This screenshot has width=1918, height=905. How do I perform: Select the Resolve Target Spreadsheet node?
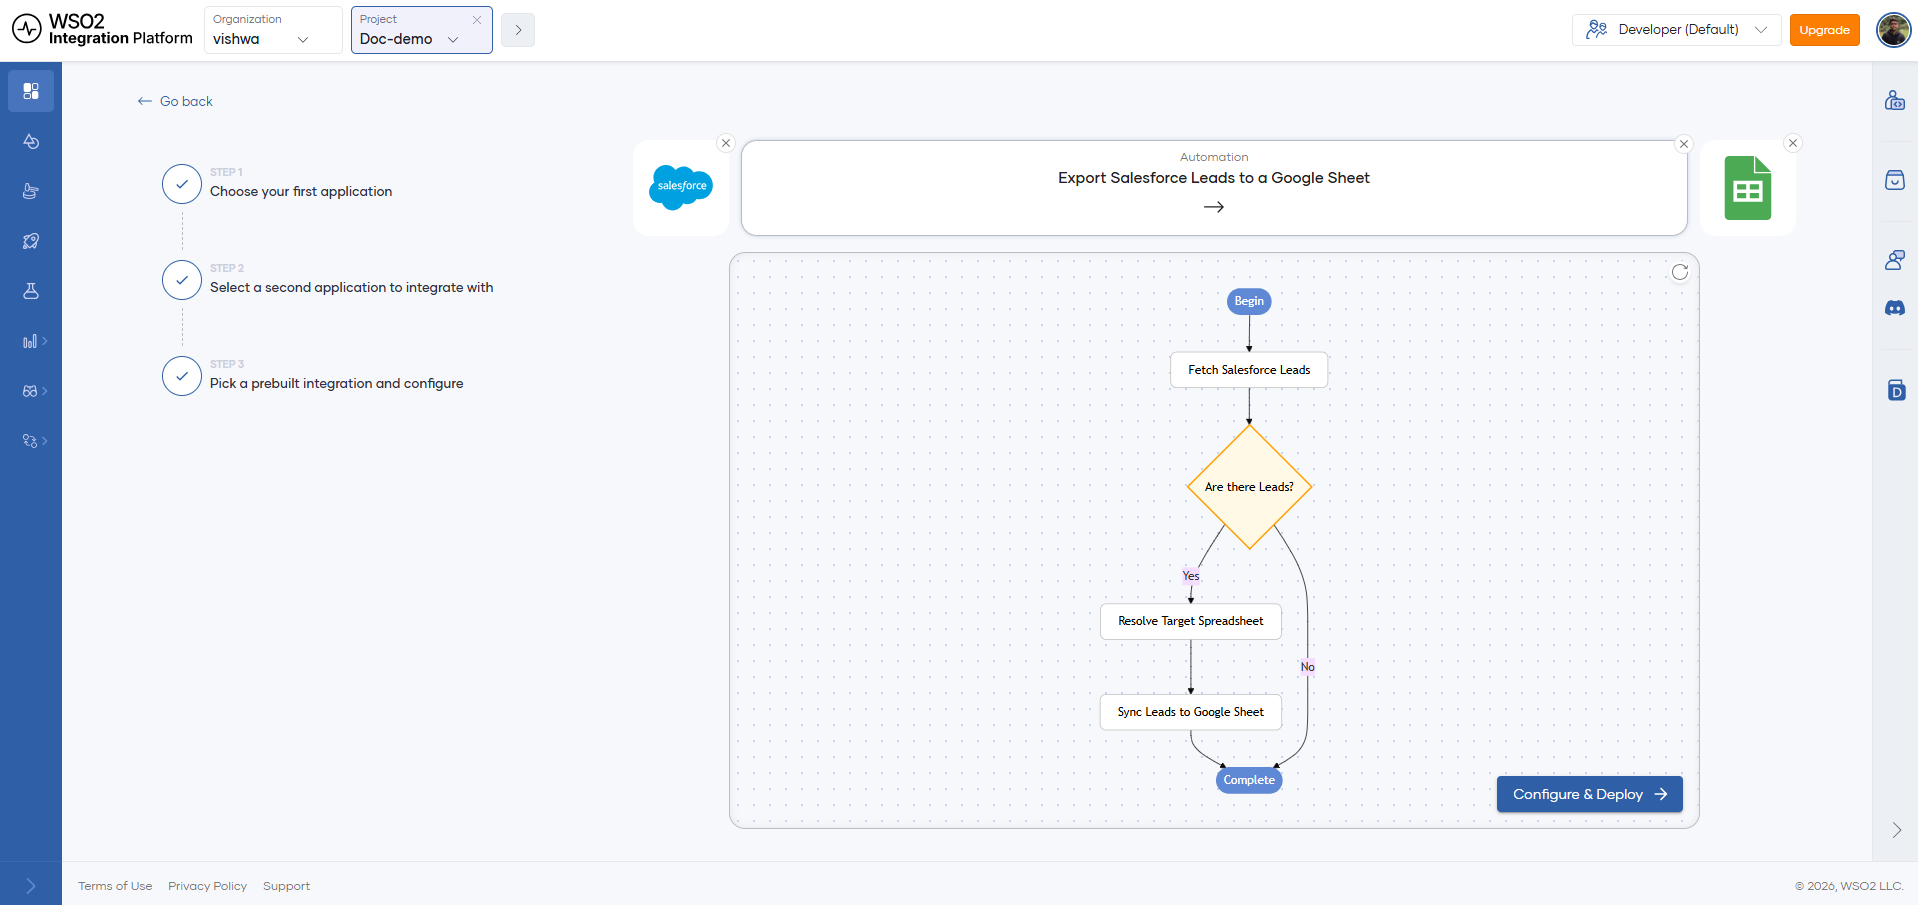click(x=1191, y=621)
